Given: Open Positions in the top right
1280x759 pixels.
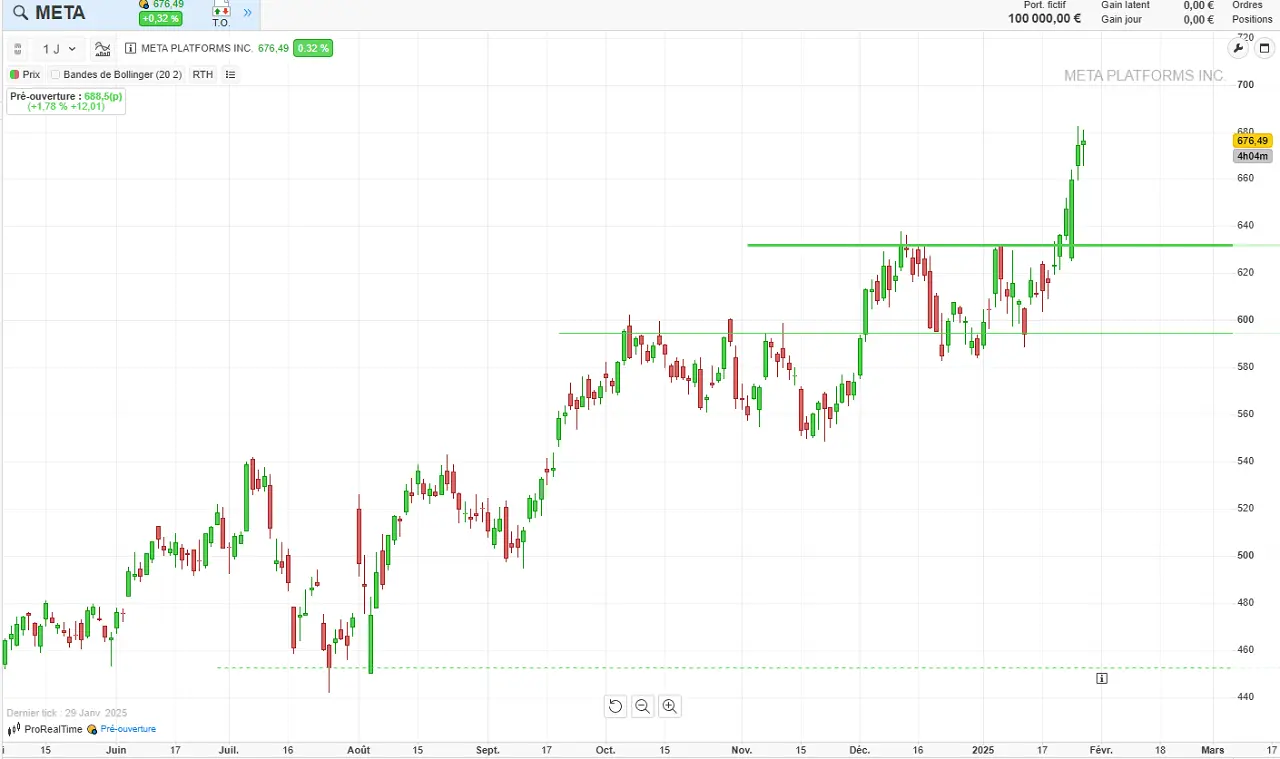Looking at the screenshot, I should click(1252, 19).
